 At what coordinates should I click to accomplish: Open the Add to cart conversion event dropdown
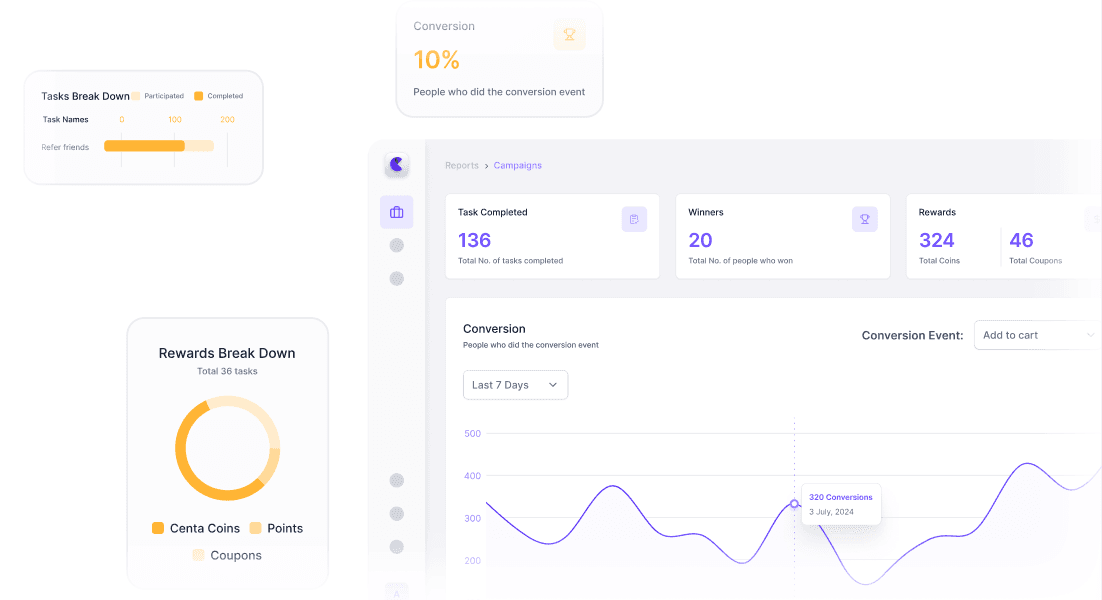tap(1037, 335)
